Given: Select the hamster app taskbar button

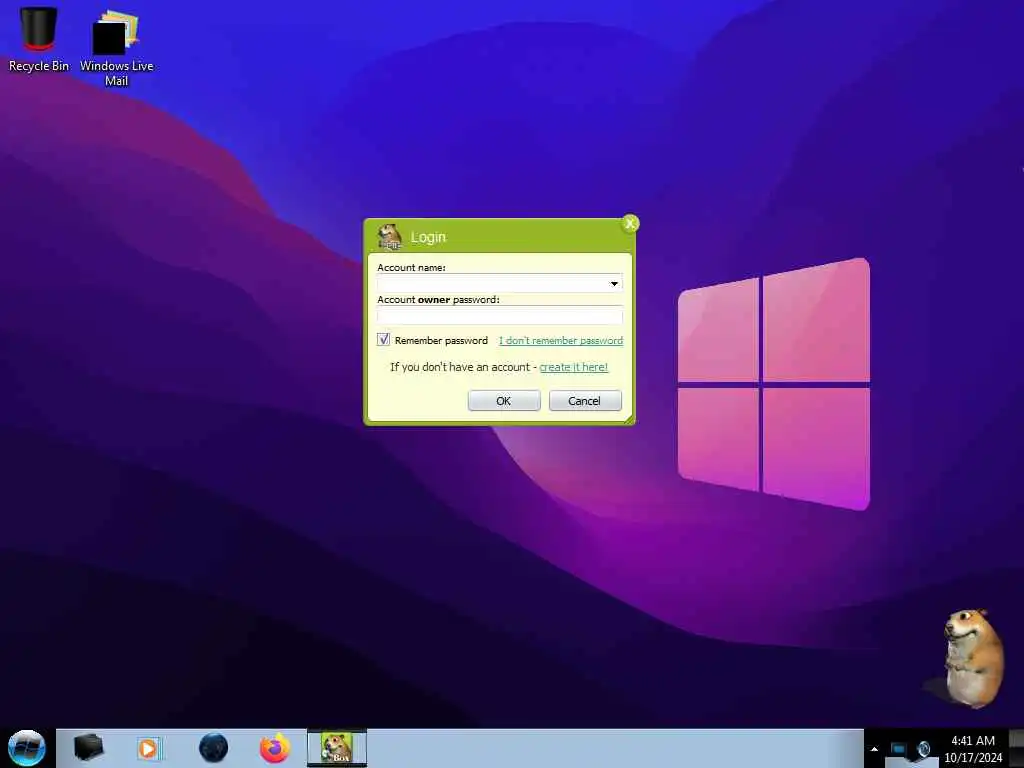Looking at the screenshot, I should 337,748.
